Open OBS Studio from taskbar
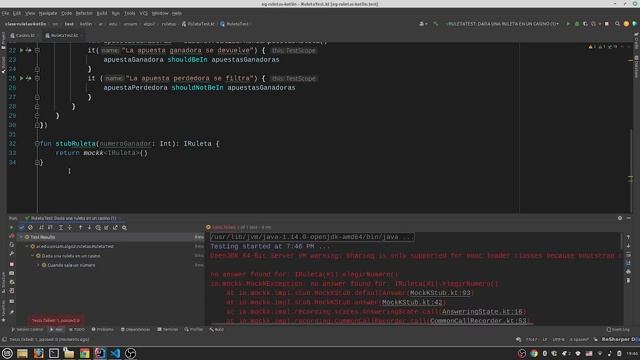This screenshot has height=360, width=640. (130, 353)
